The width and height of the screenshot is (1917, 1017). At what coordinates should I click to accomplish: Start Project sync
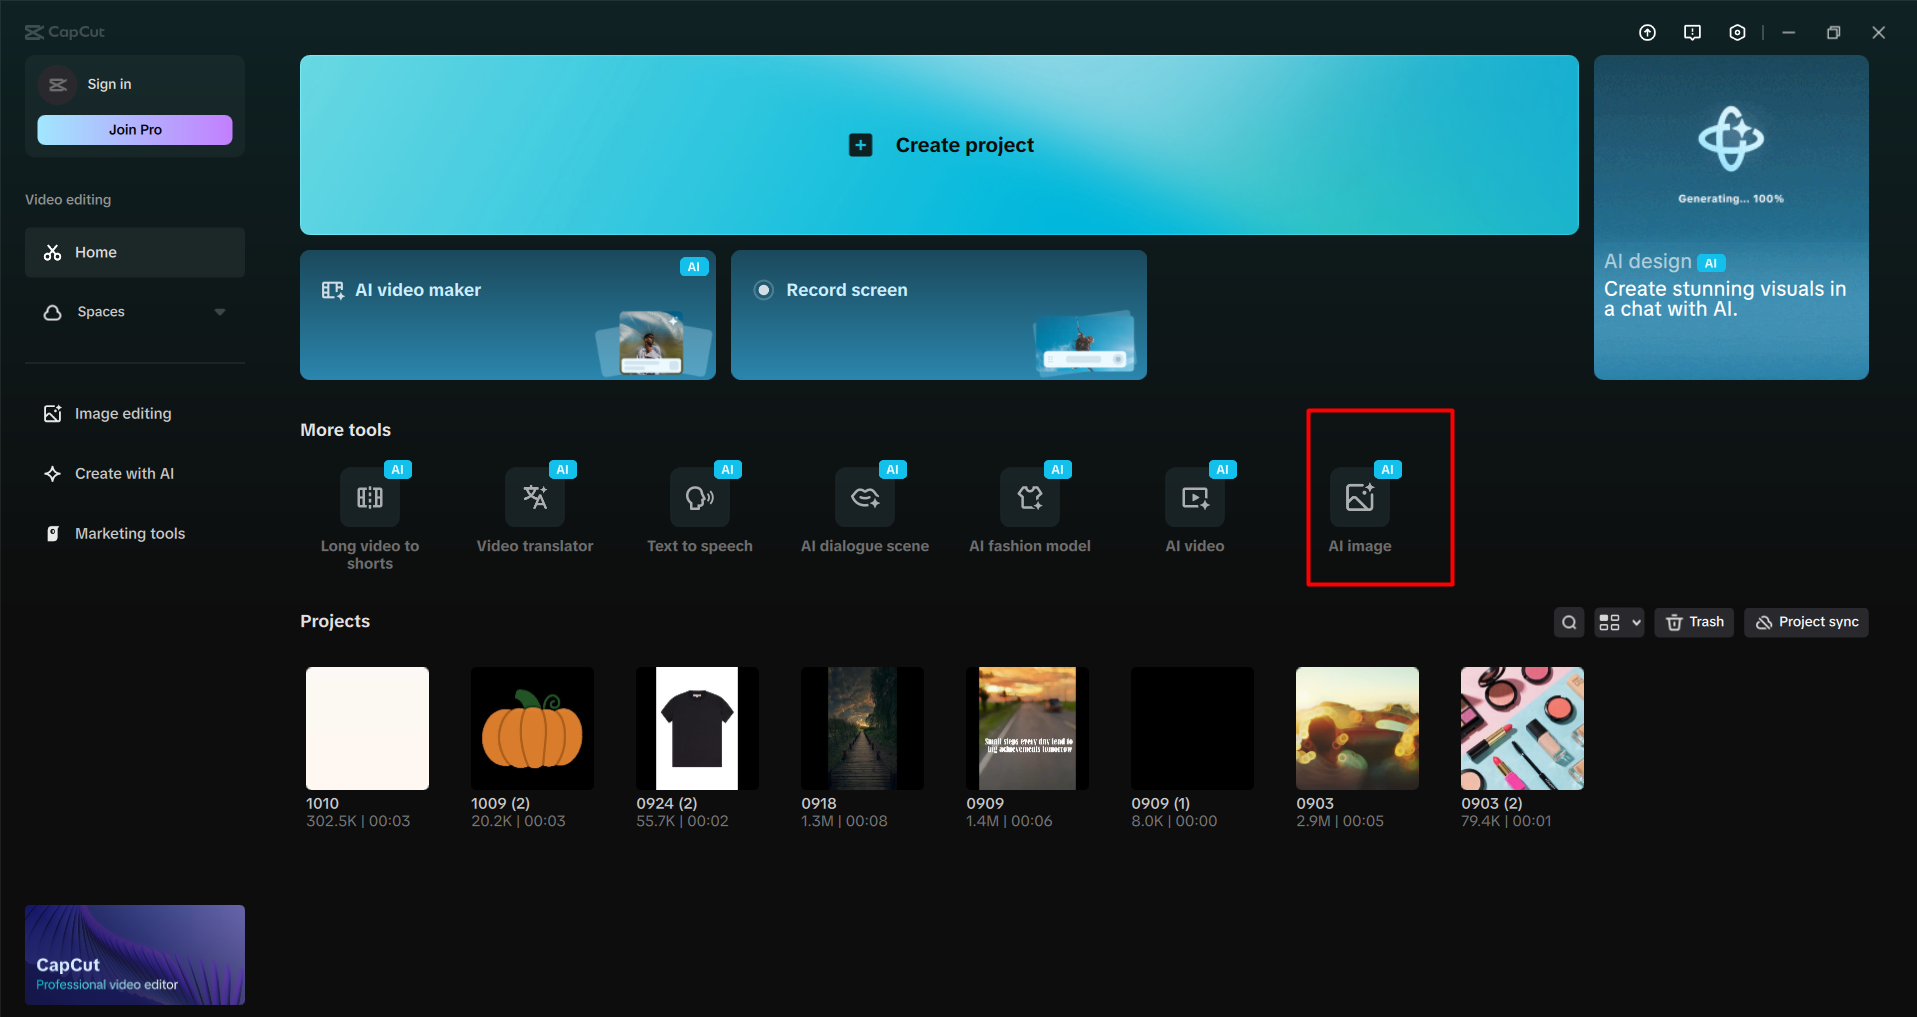coord(1805,622)
